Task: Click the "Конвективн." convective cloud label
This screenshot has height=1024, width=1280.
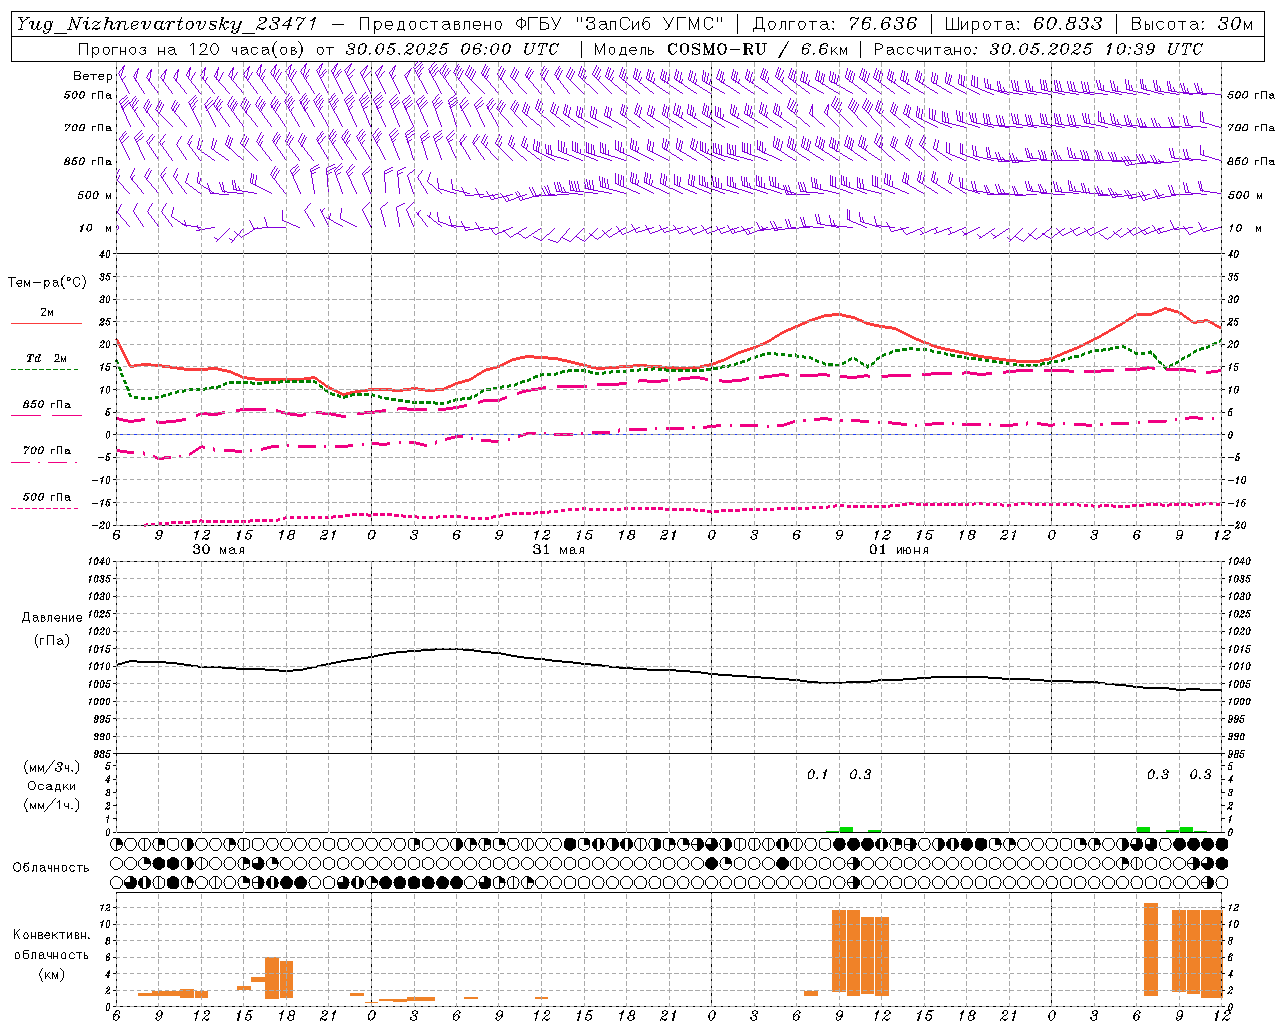Action: point(52,935)
